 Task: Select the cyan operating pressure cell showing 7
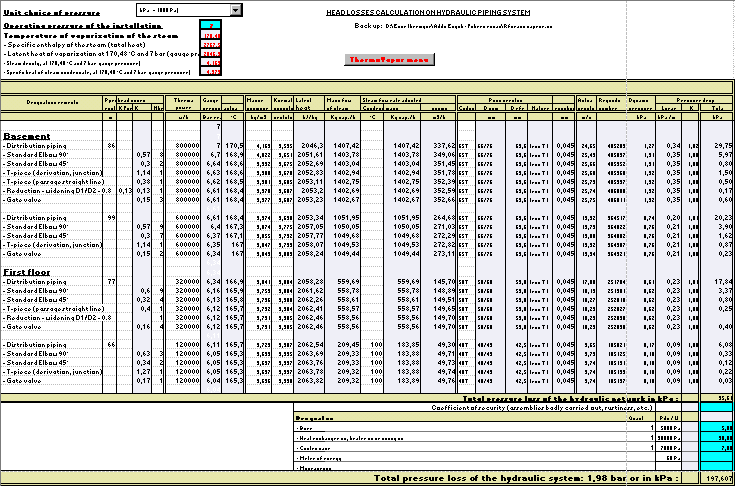point(210,25)
